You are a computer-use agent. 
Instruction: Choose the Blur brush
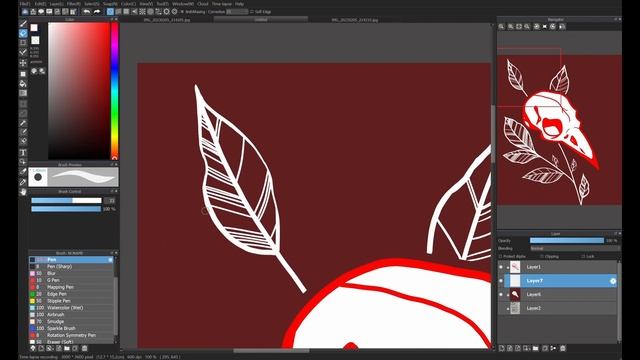71,273
